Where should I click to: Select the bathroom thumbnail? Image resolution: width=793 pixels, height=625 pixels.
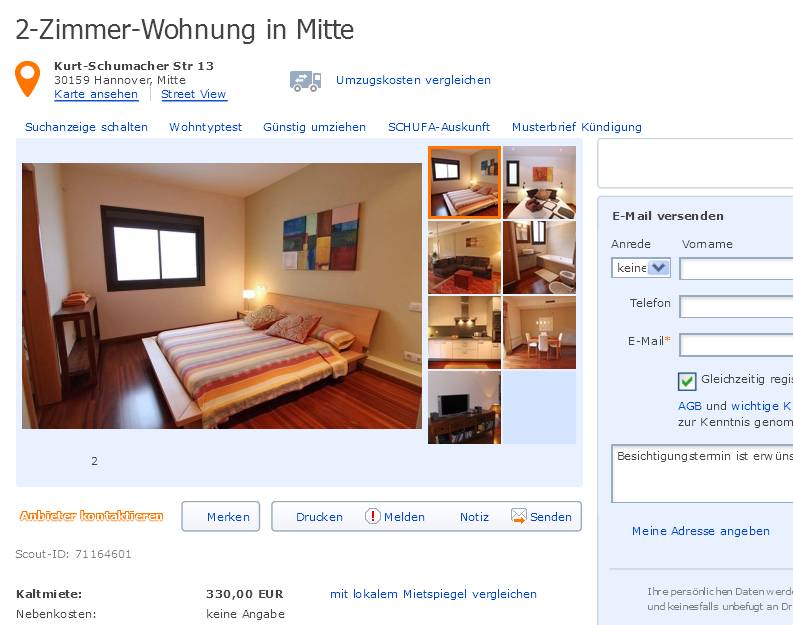coord(539,257)
